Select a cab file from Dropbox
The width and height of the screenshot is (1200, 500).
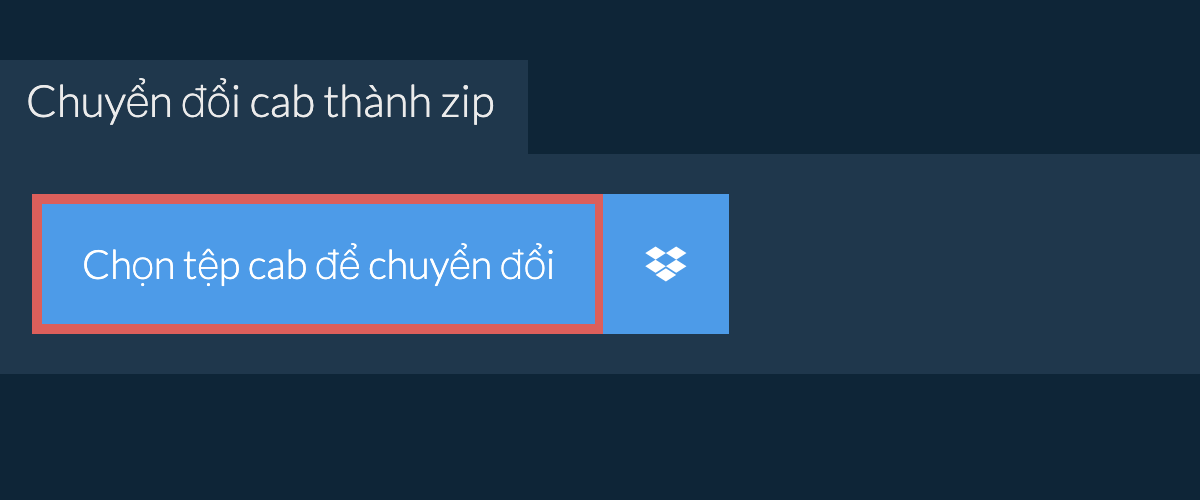click(x=666, y=264)
